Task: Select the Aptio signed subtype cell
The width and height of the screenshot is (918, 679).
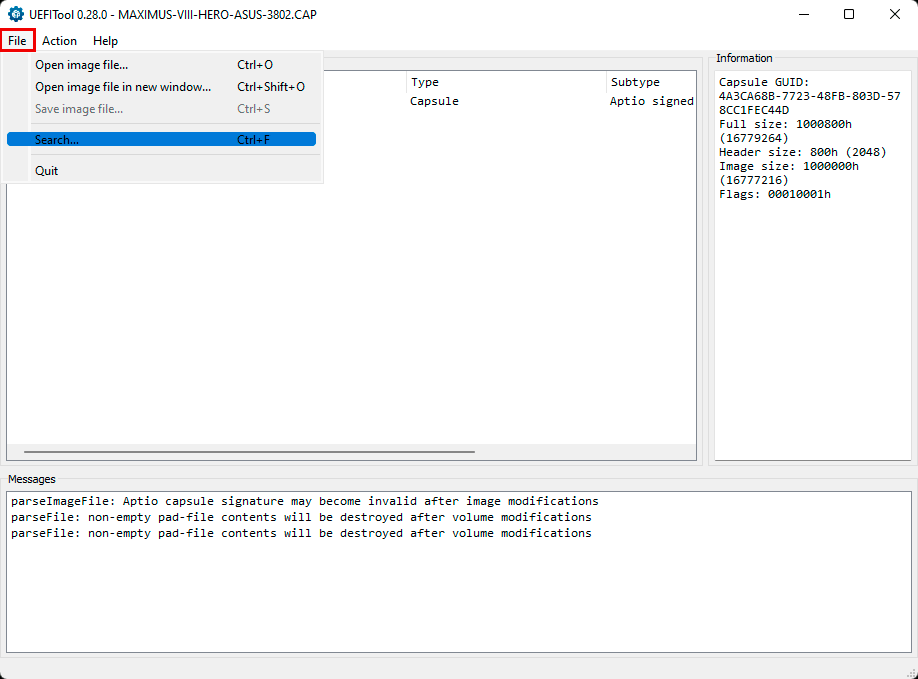Action: point(652,101)
